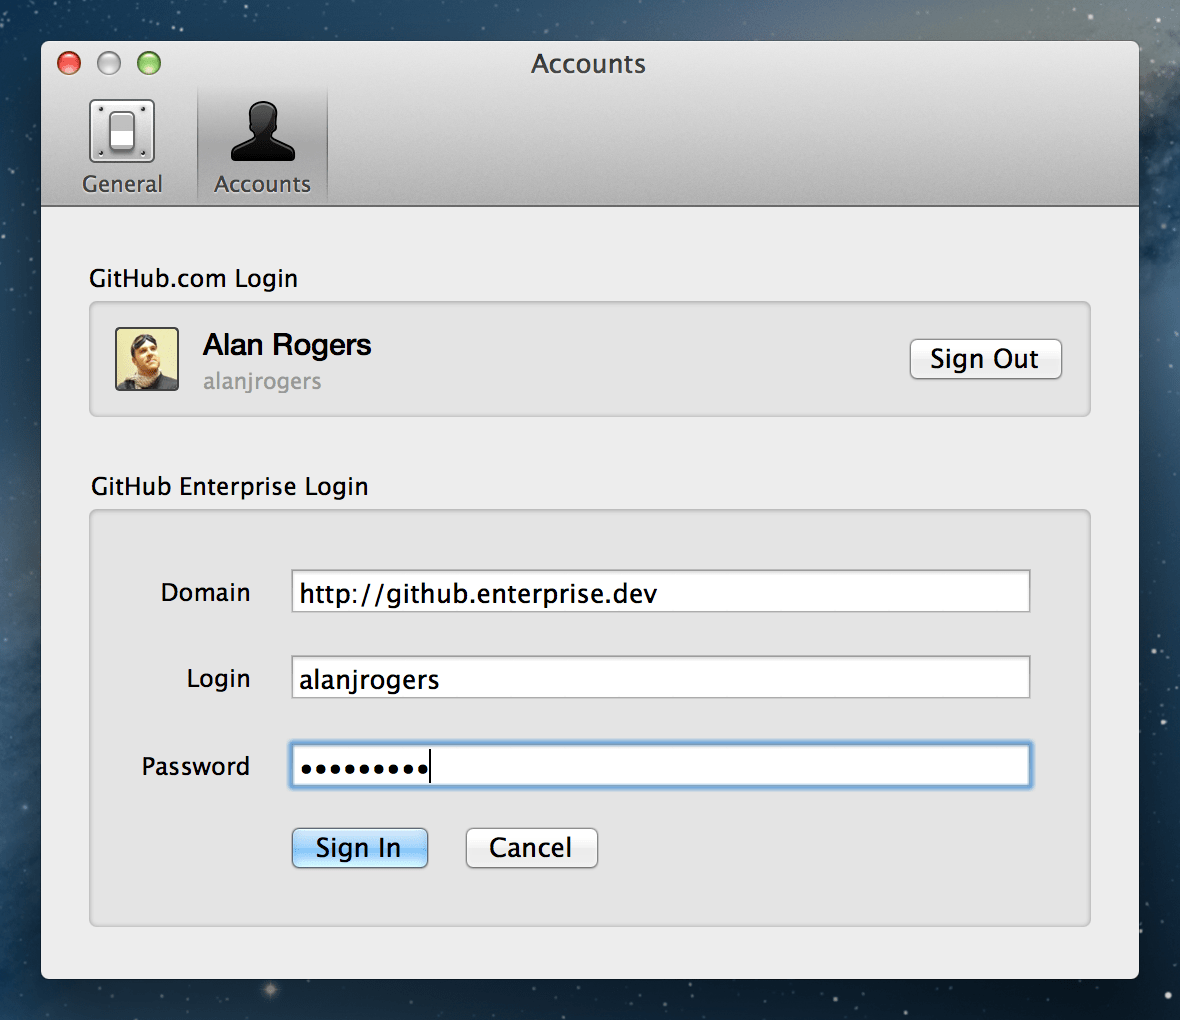1180x1020 pixels.
Task: Click into the Login text field
Action: pyautogui.click(x=660, y=678)
